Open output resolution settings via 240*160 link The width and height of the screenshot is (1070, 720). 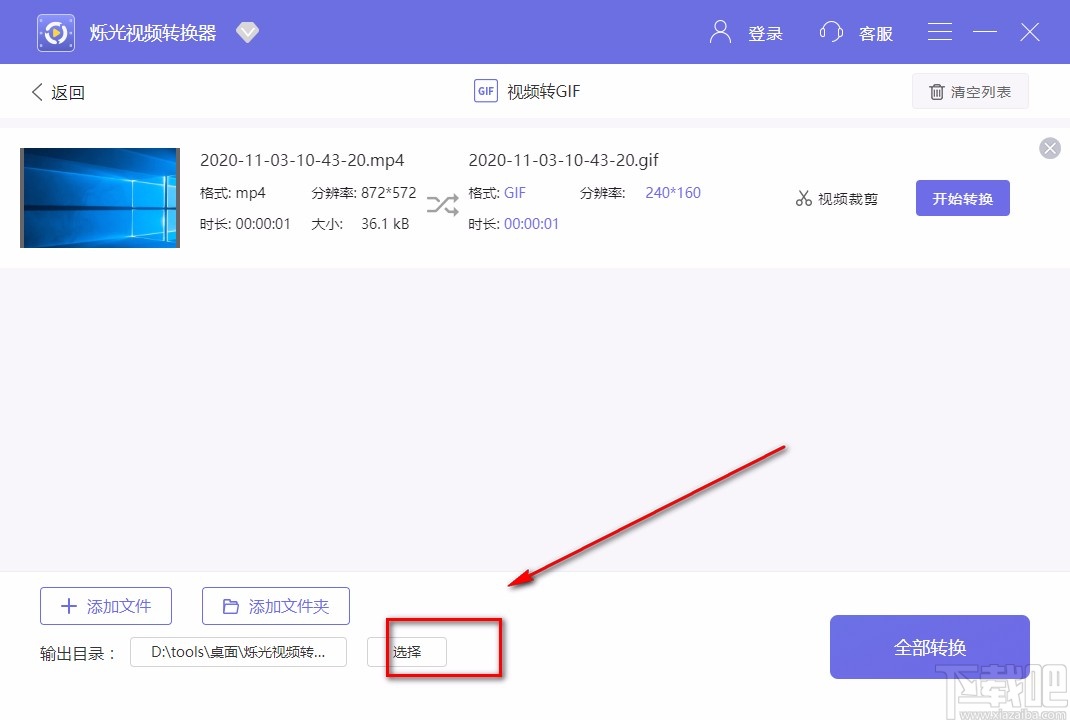672,192
